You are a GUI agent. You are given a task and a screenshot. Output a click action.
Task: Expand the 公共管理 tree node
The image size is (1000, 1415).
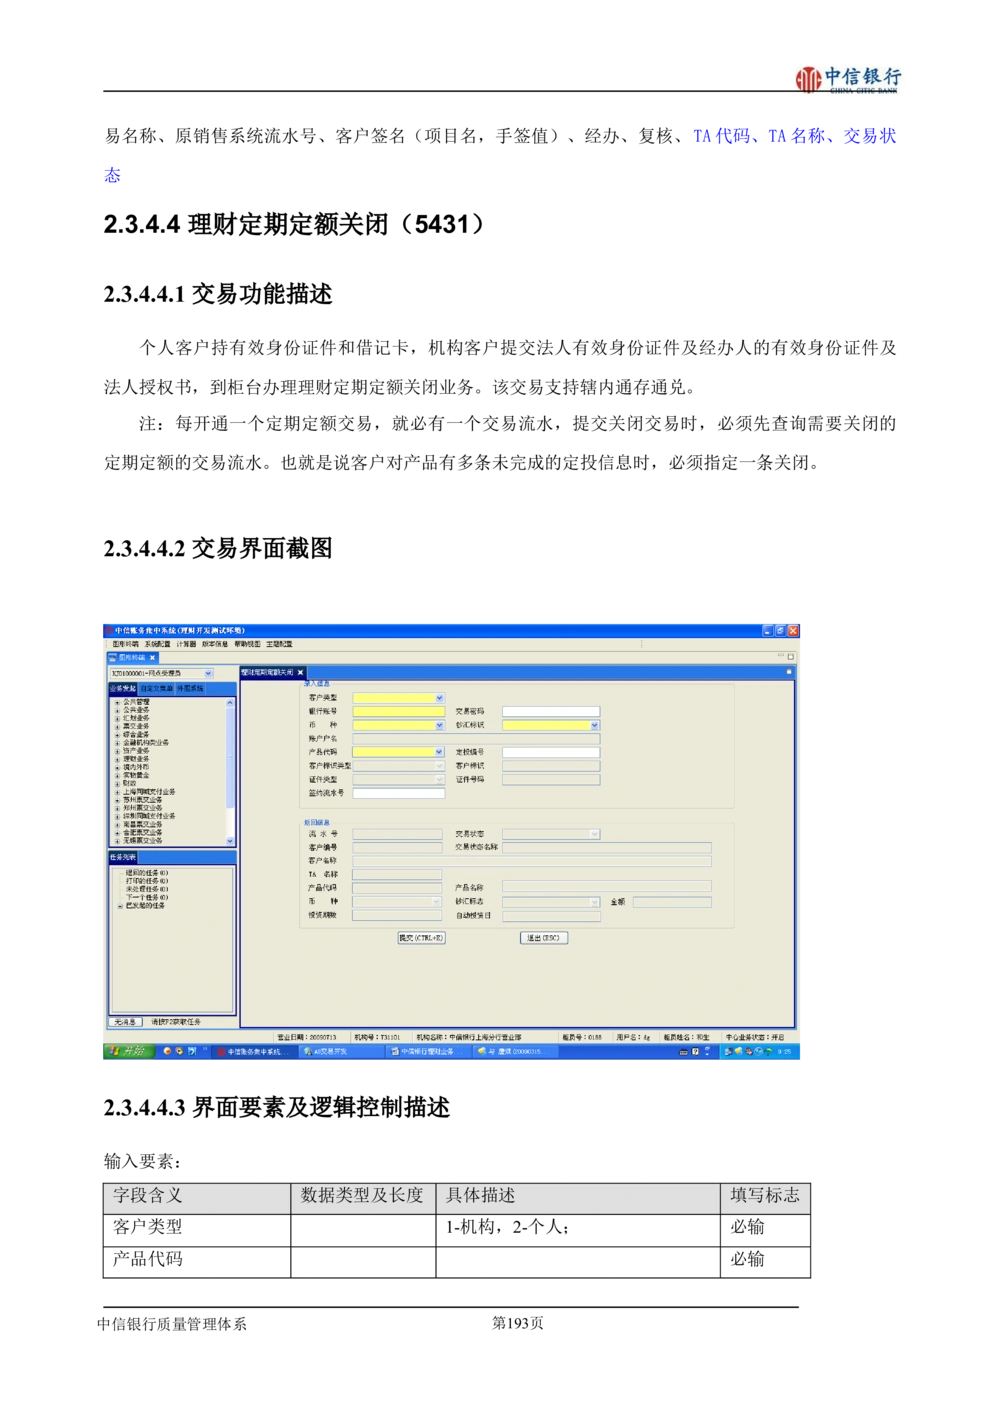click(x=117, y=703)
